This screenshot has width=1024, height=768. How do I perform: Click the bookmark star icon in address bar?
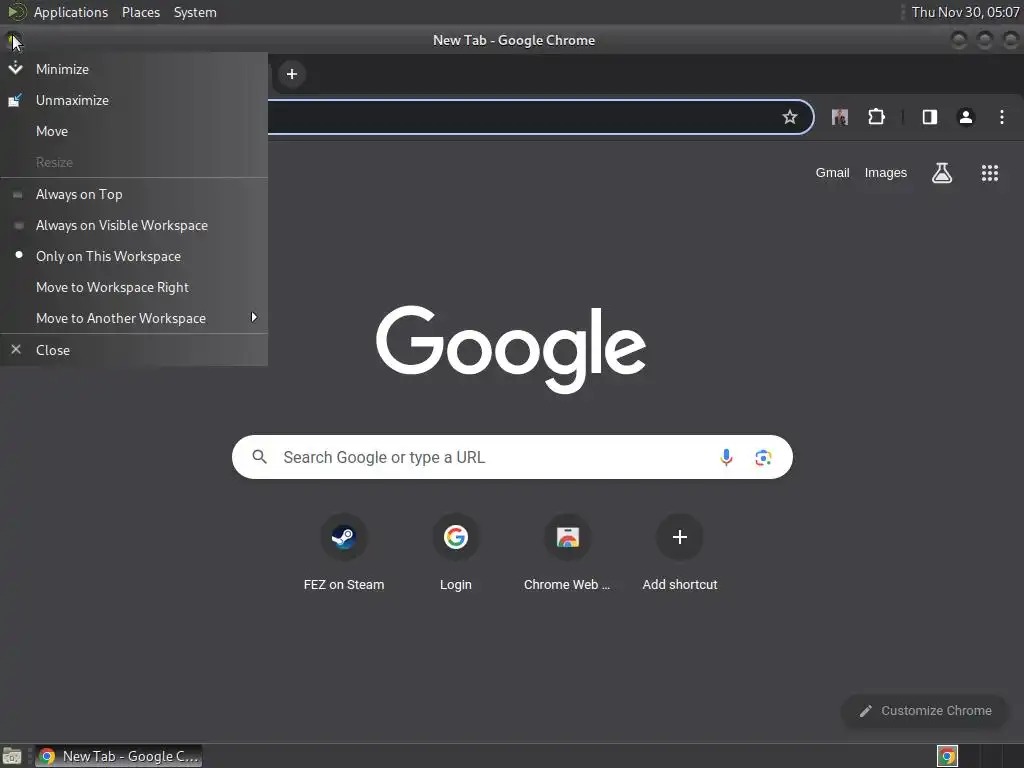click(790, 117)
